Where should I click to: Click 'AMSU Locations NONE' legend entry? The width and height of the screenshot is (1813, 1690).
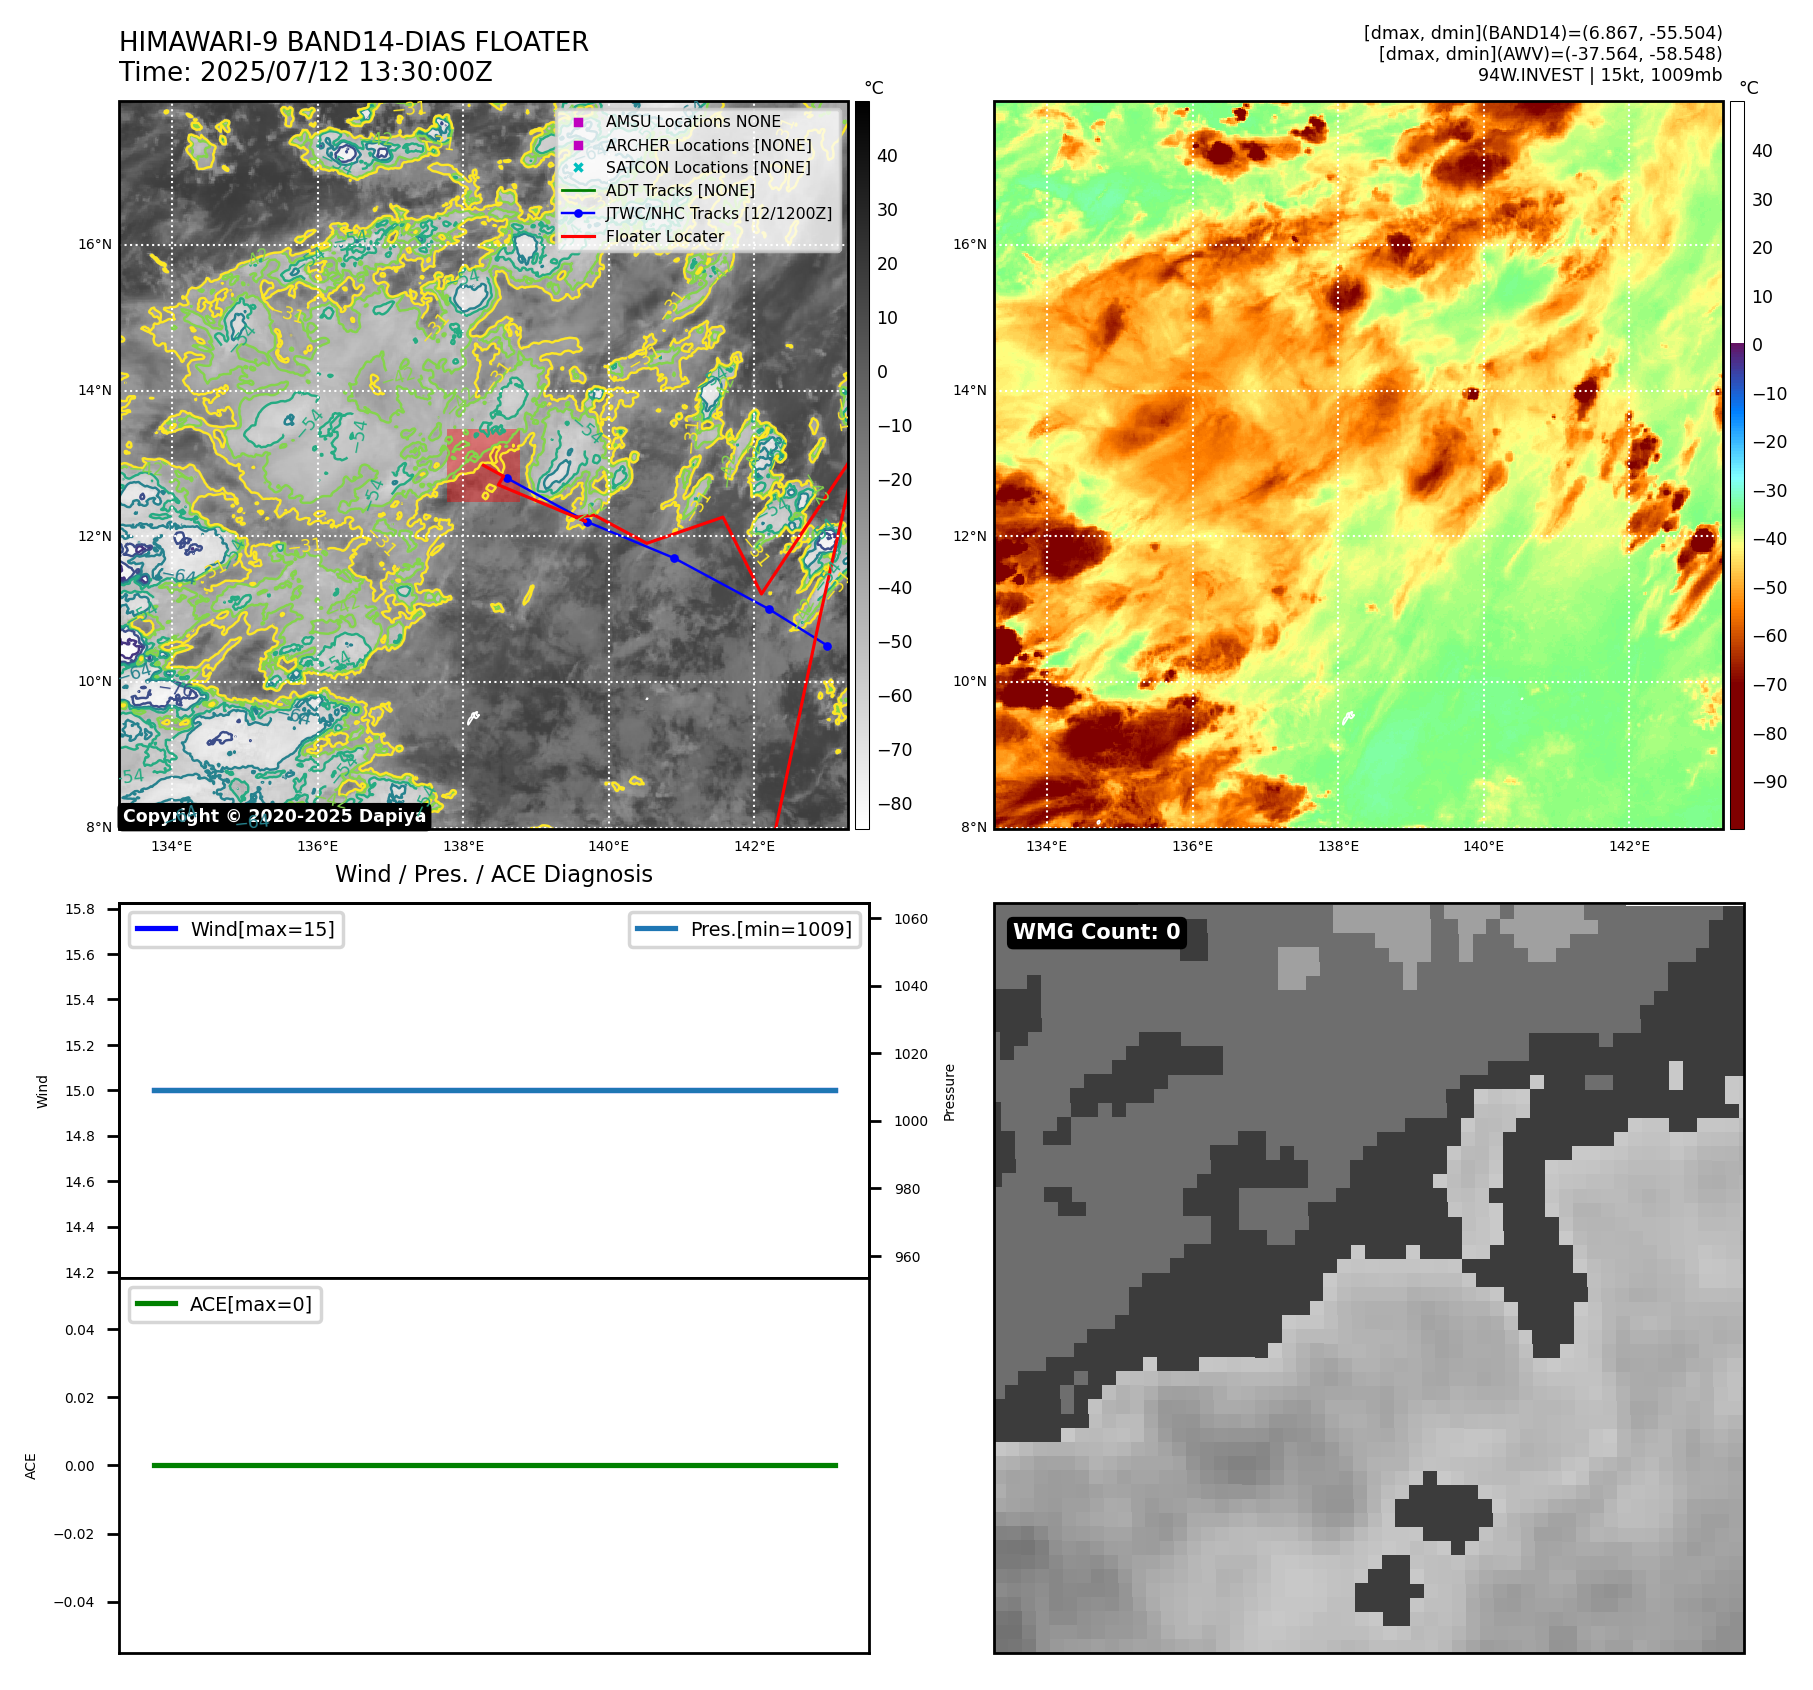693,121
